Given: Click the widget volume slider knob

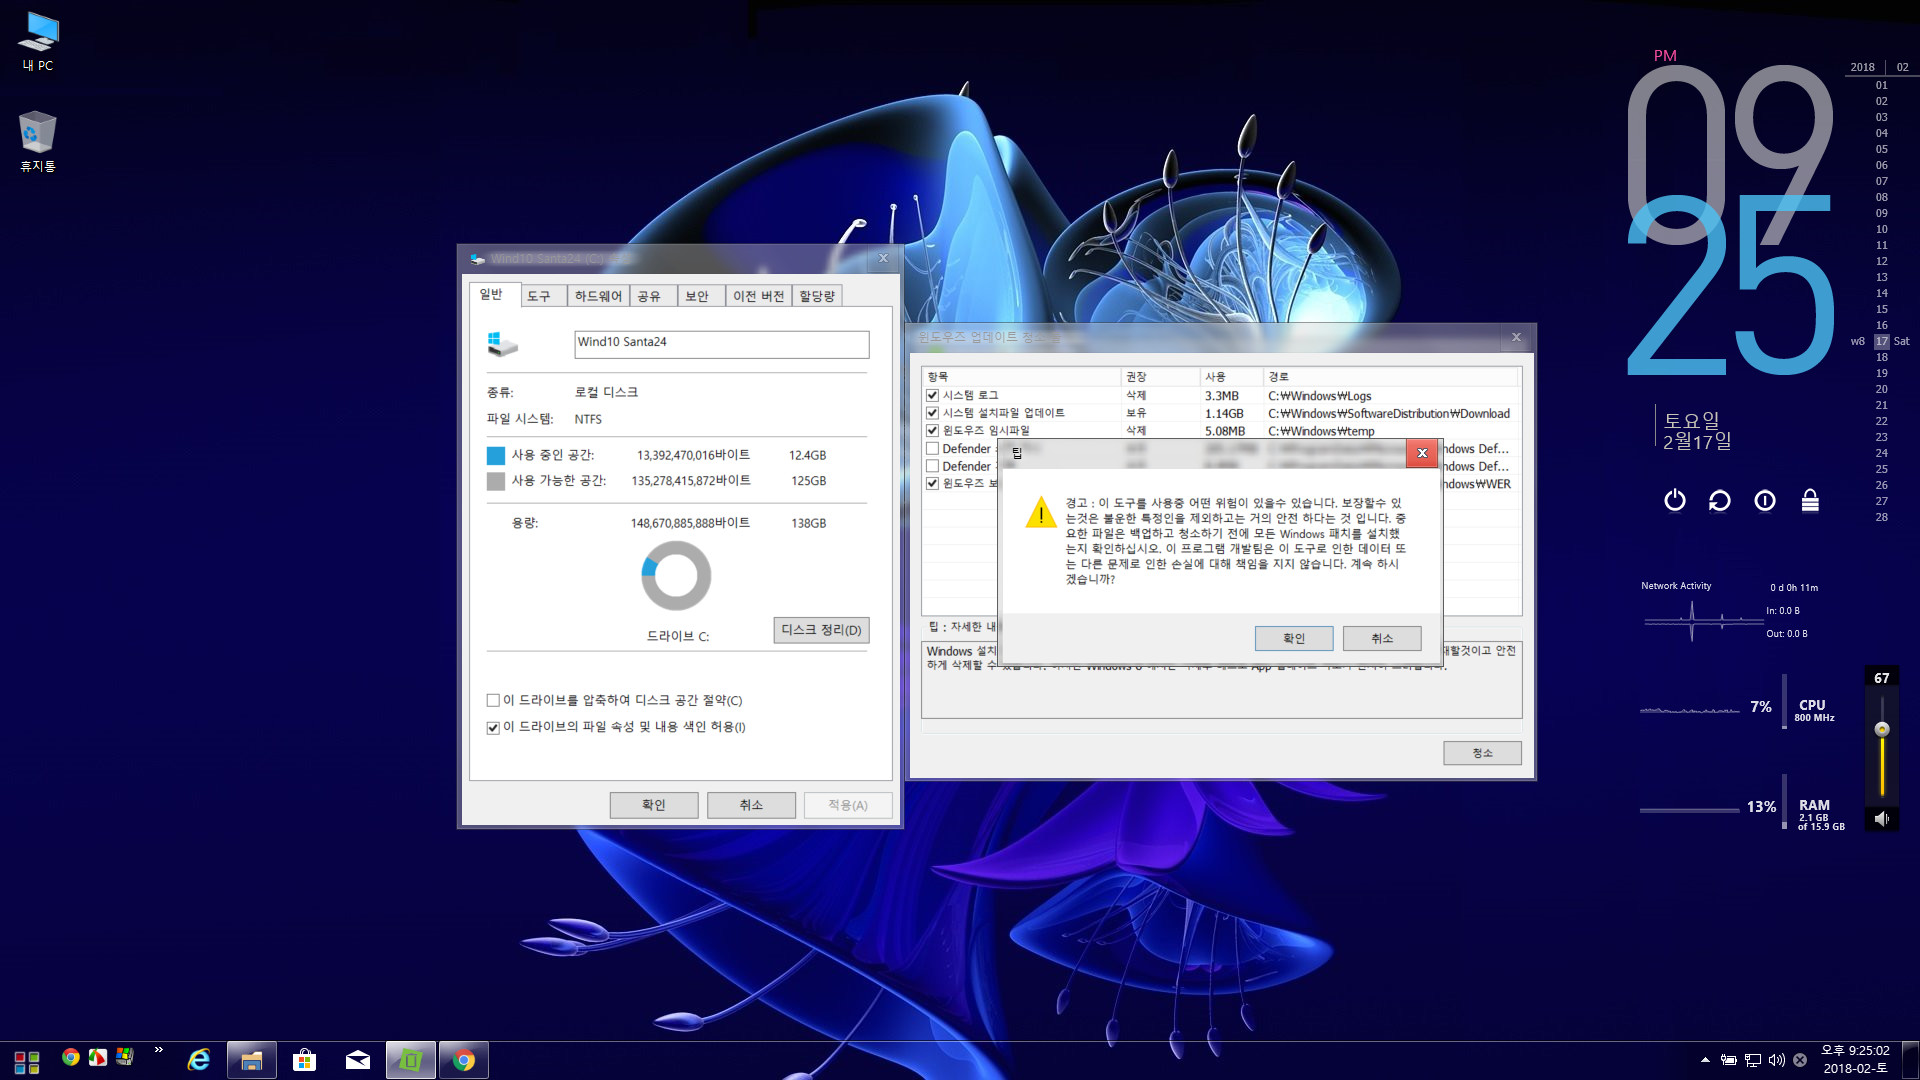Looking at the screenshot, I should click(x=1882, y=730).
